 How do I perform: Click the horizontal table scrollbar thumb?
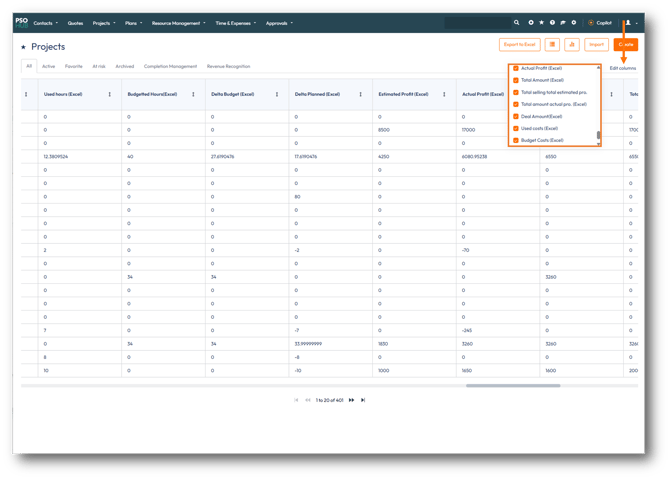click(513, 385)
